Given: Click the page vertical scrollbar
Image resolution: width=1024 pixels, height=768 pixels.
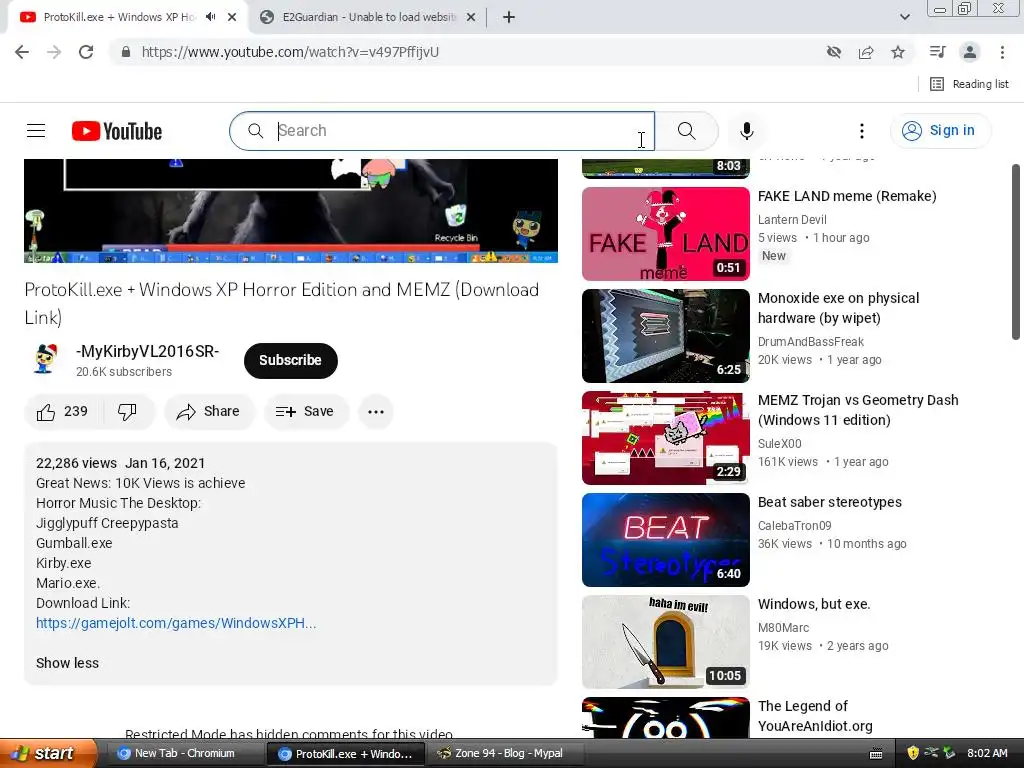Looking at the screenshot, I should coord(1016,252).
